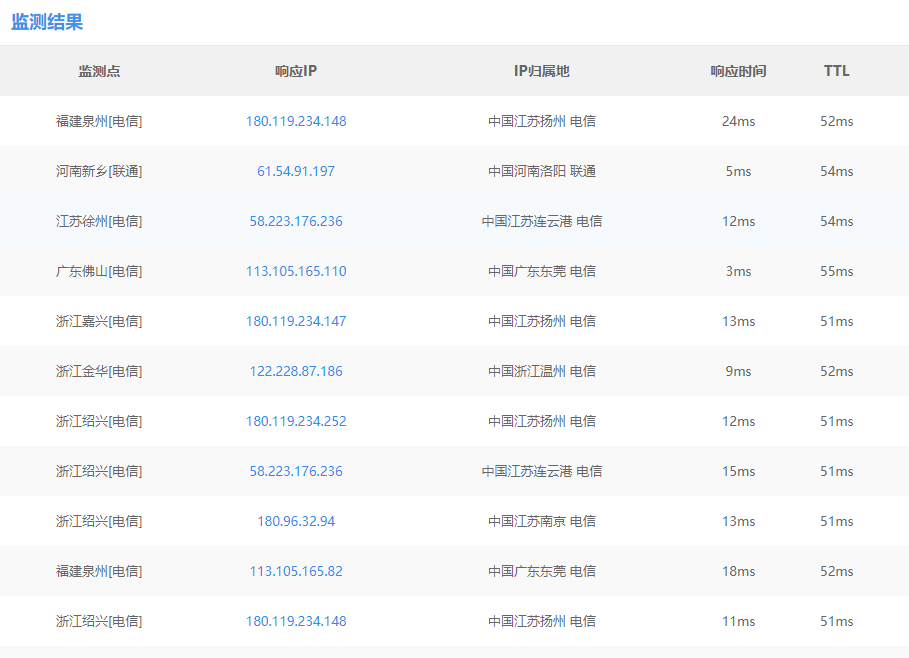Select the 122.228.87.186 IP link
Viewport: 909px width, 658px height.
pos(296,371)
